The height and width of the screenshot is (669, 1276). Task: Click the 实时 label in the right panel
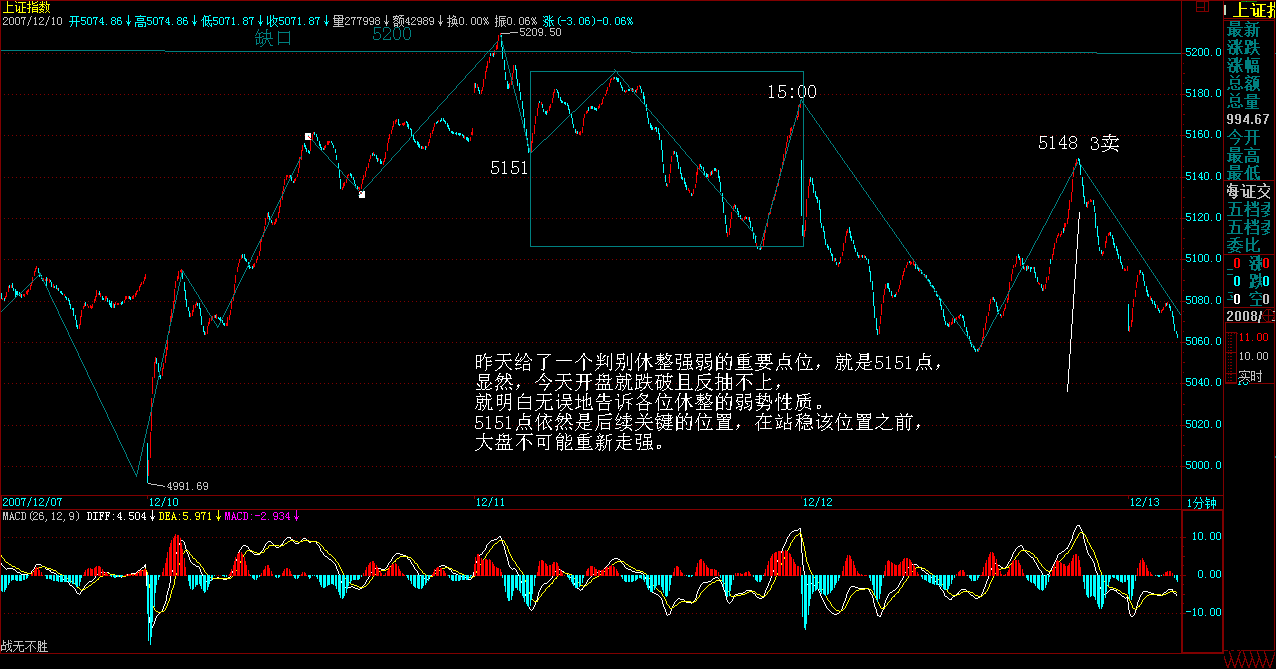pos(1250,377)
